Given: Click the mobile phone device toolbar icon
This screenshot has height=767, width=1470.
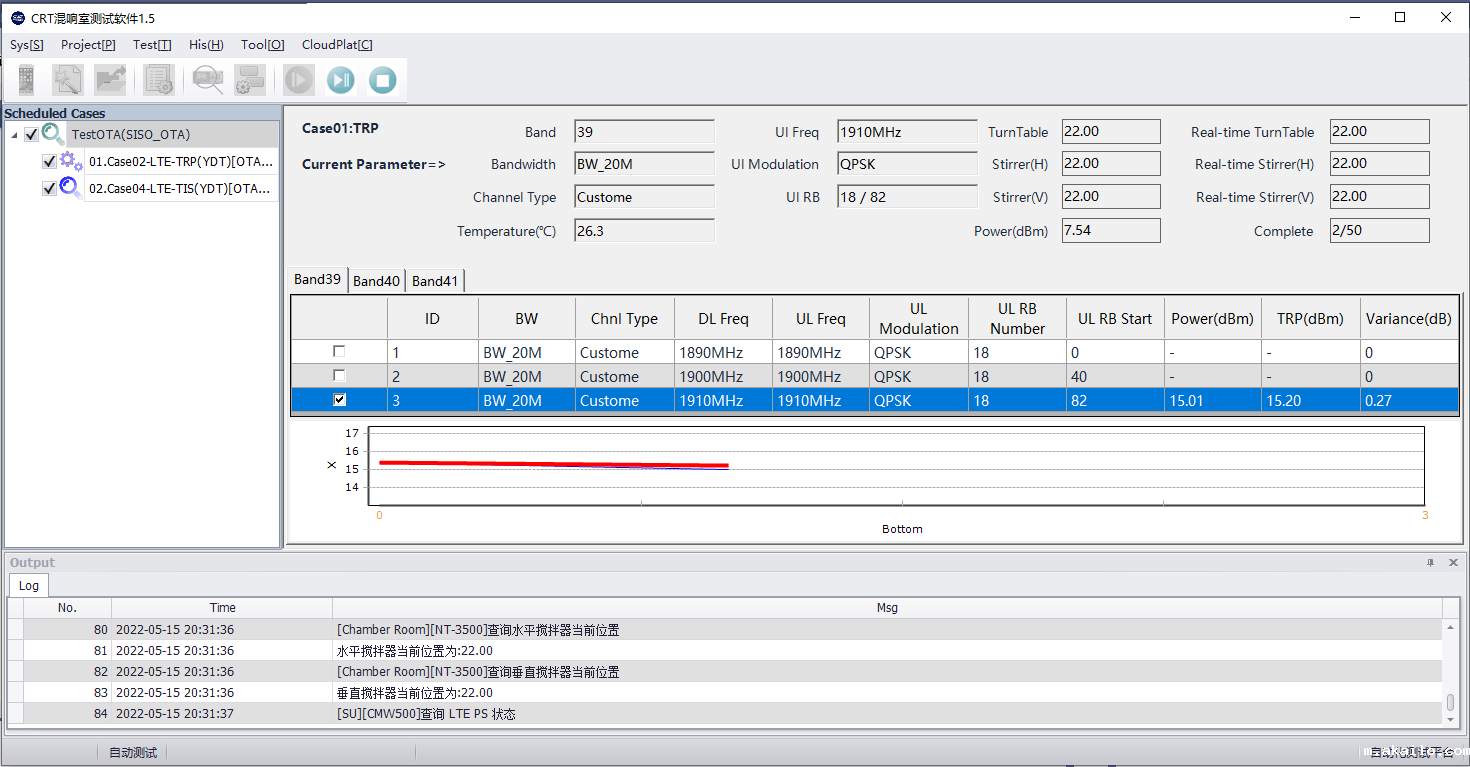Looking at the screenshot, I should pos(27,80).
